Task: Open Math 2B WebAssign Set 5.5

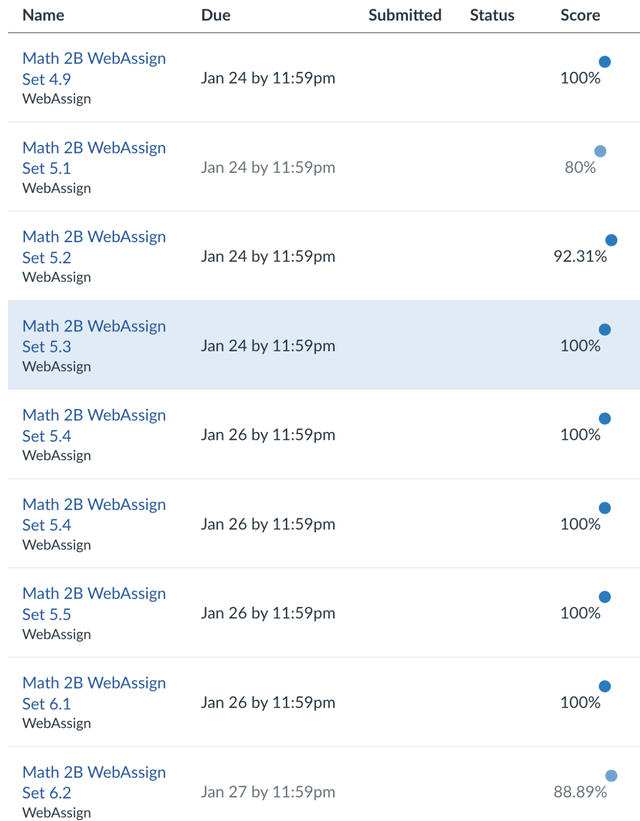Action: click(x=93, y=604)
